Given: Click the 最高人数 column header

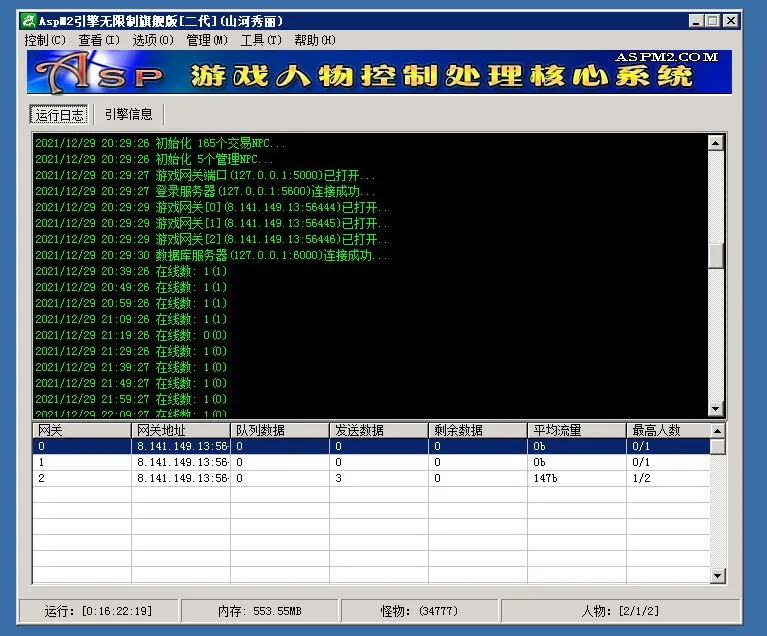Looking at the screenshot, I should [668, 431].
